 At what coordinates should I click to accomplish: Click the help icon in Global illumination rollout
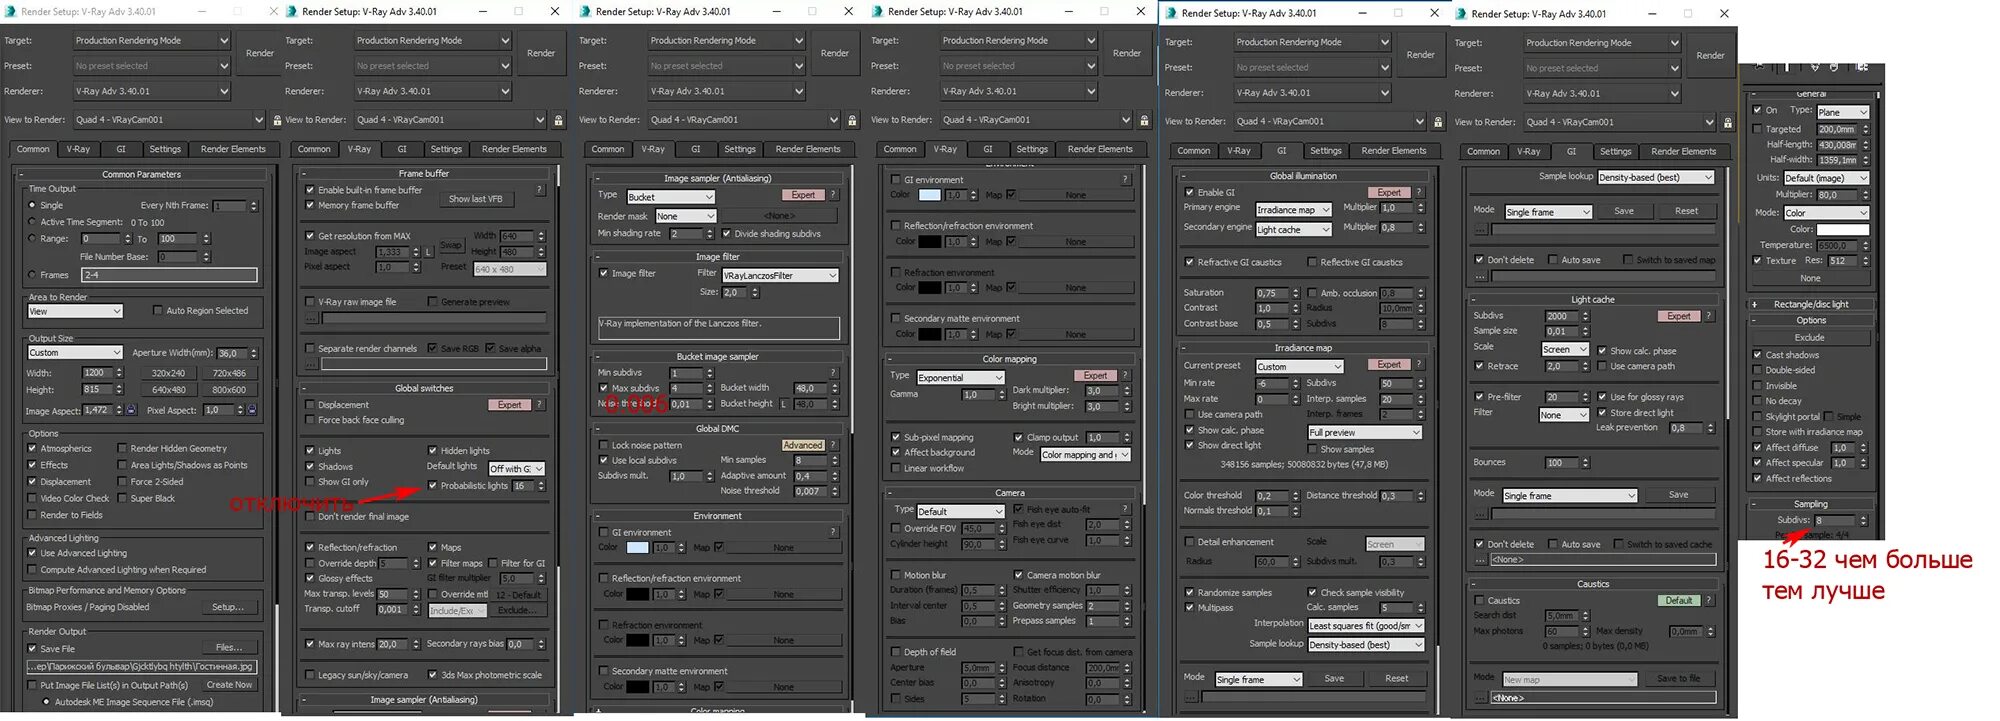pos(1419,192)
